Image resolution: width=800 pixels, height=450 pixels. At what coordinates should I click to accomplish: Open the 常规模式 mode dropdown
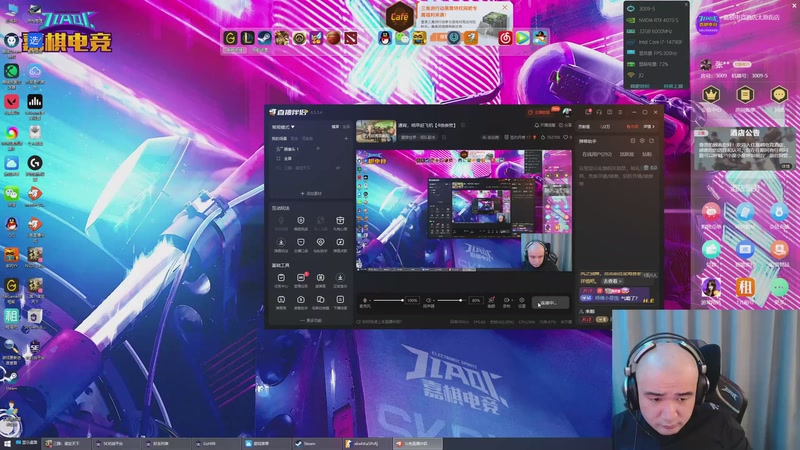pyautogui.click(x=283, y=127)
